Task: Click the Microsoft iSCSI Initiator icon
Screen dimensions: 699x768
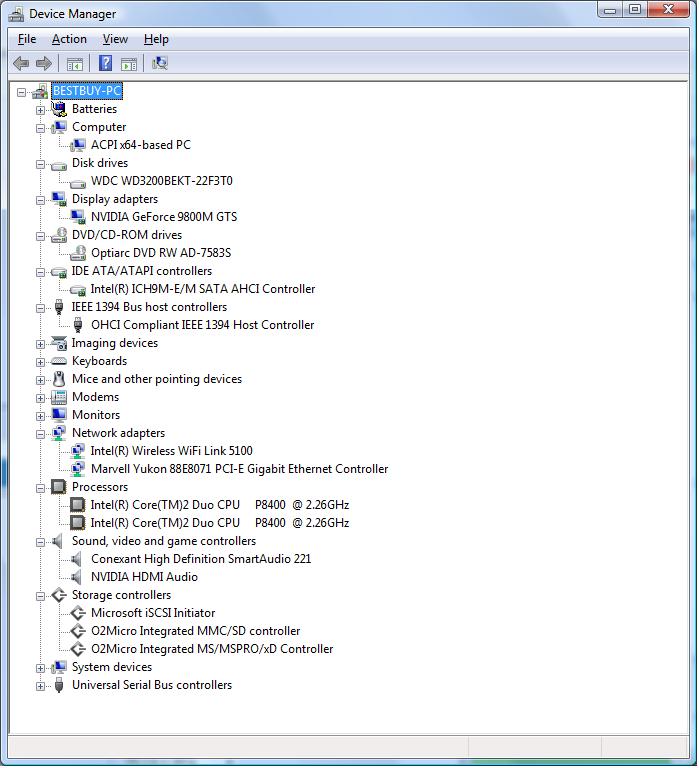Action: pos(78,613)
